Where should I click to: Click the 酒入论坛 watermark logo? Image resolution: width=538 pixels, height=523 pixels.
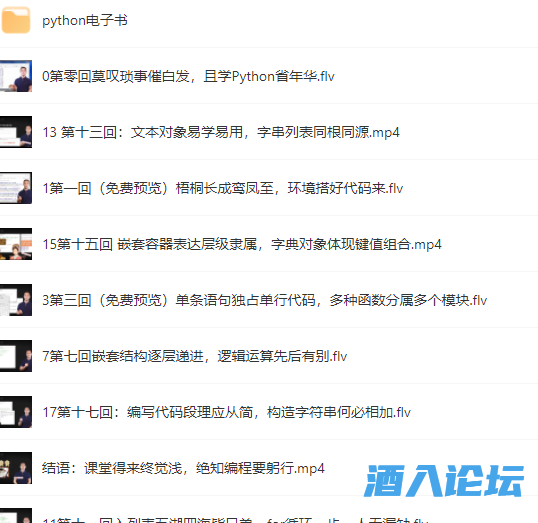coord(444,480)
